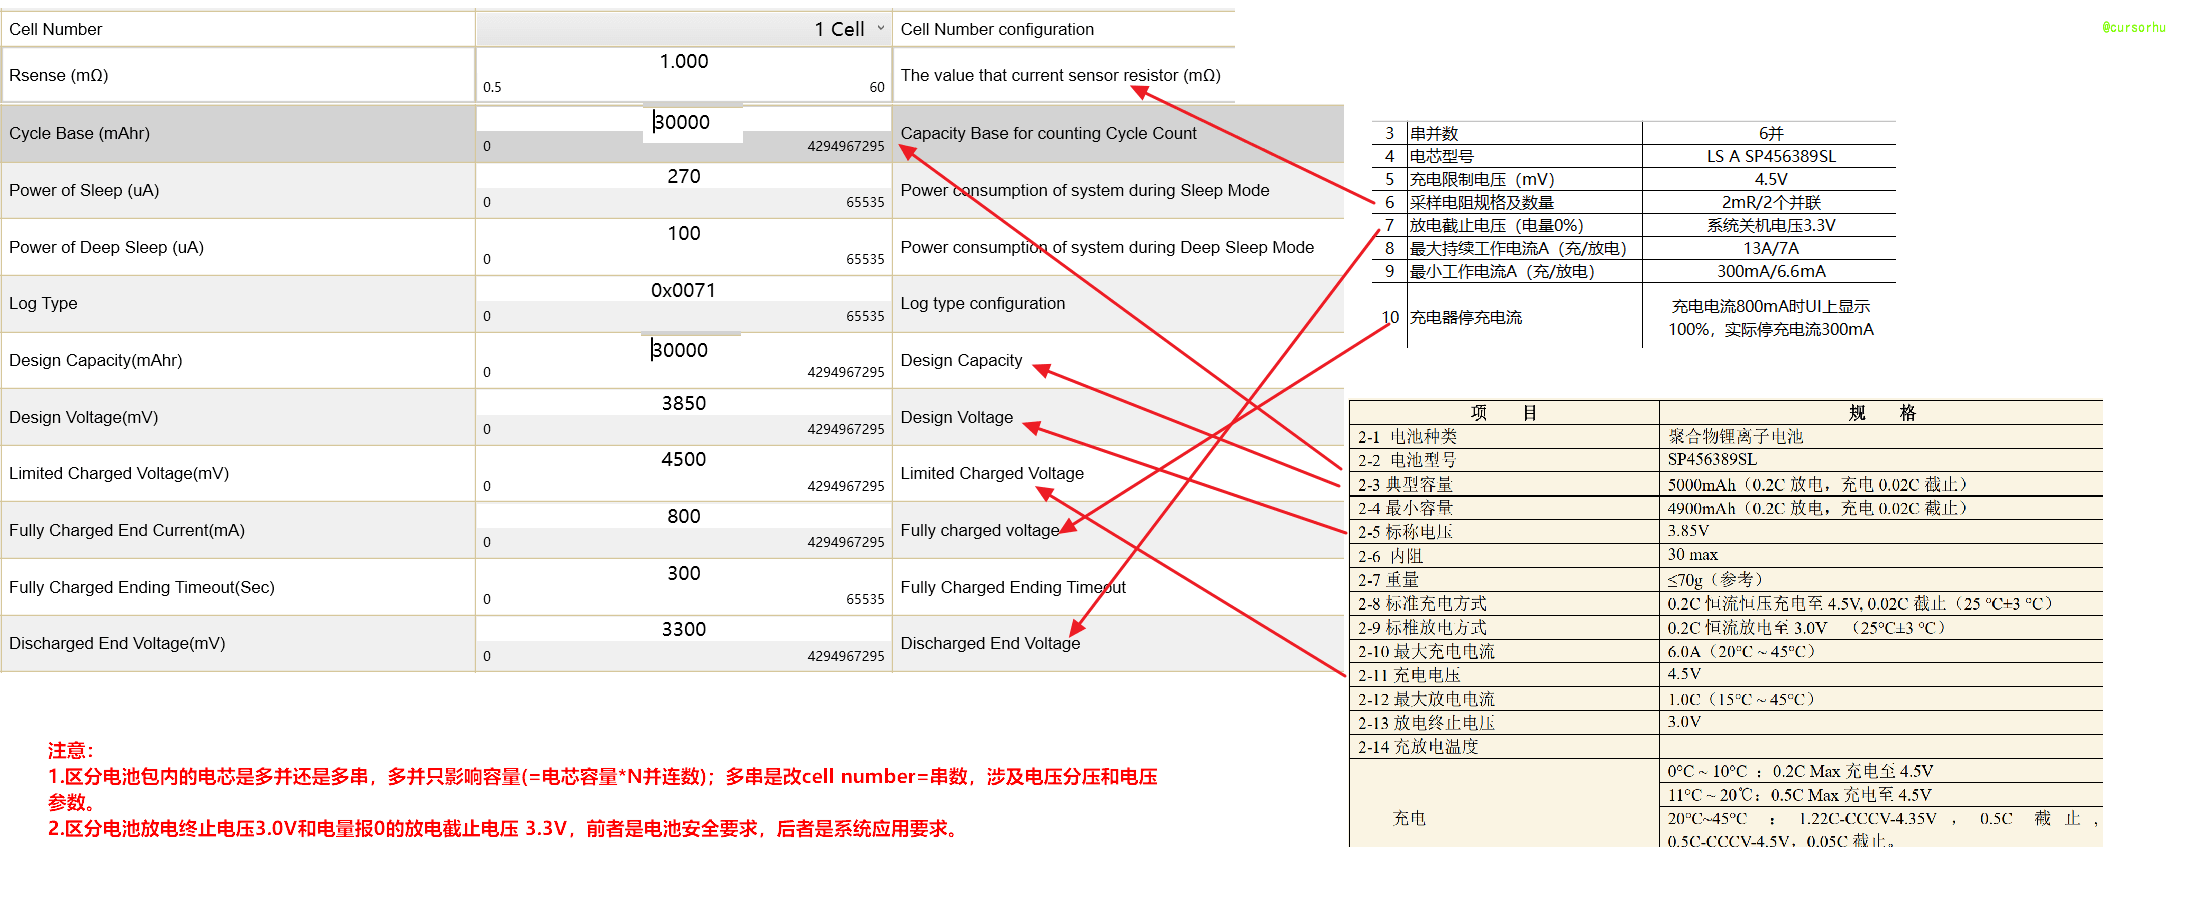This screenshot has height=919, width=2186.
Task: Select the '系统关机电压3.3V' cell
Action: coord(1770,226)
